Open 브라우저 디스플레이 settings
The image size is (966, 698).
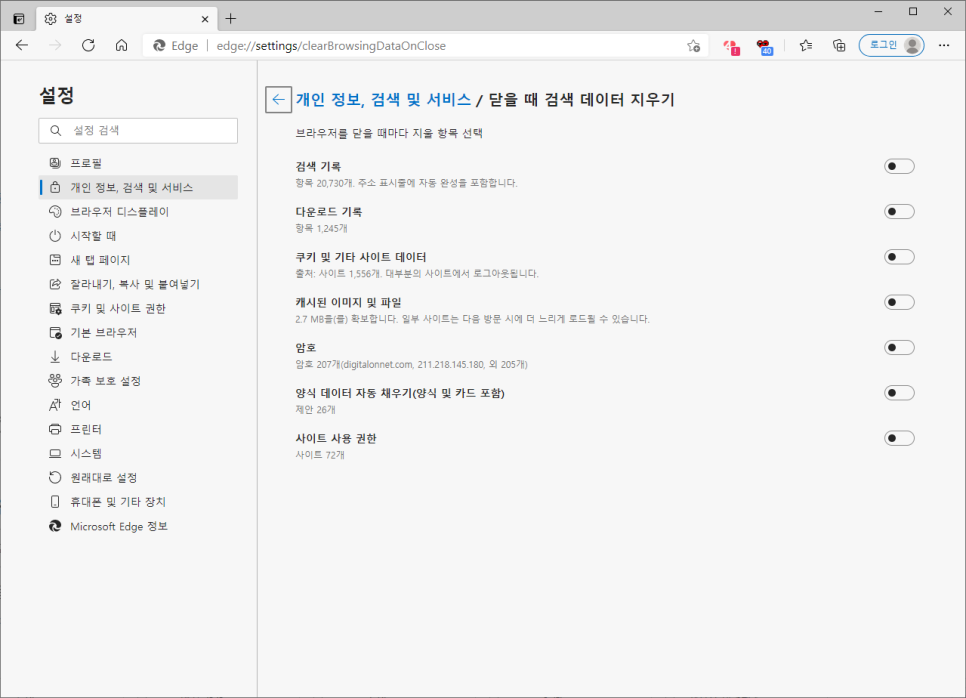tap(138, 211)
